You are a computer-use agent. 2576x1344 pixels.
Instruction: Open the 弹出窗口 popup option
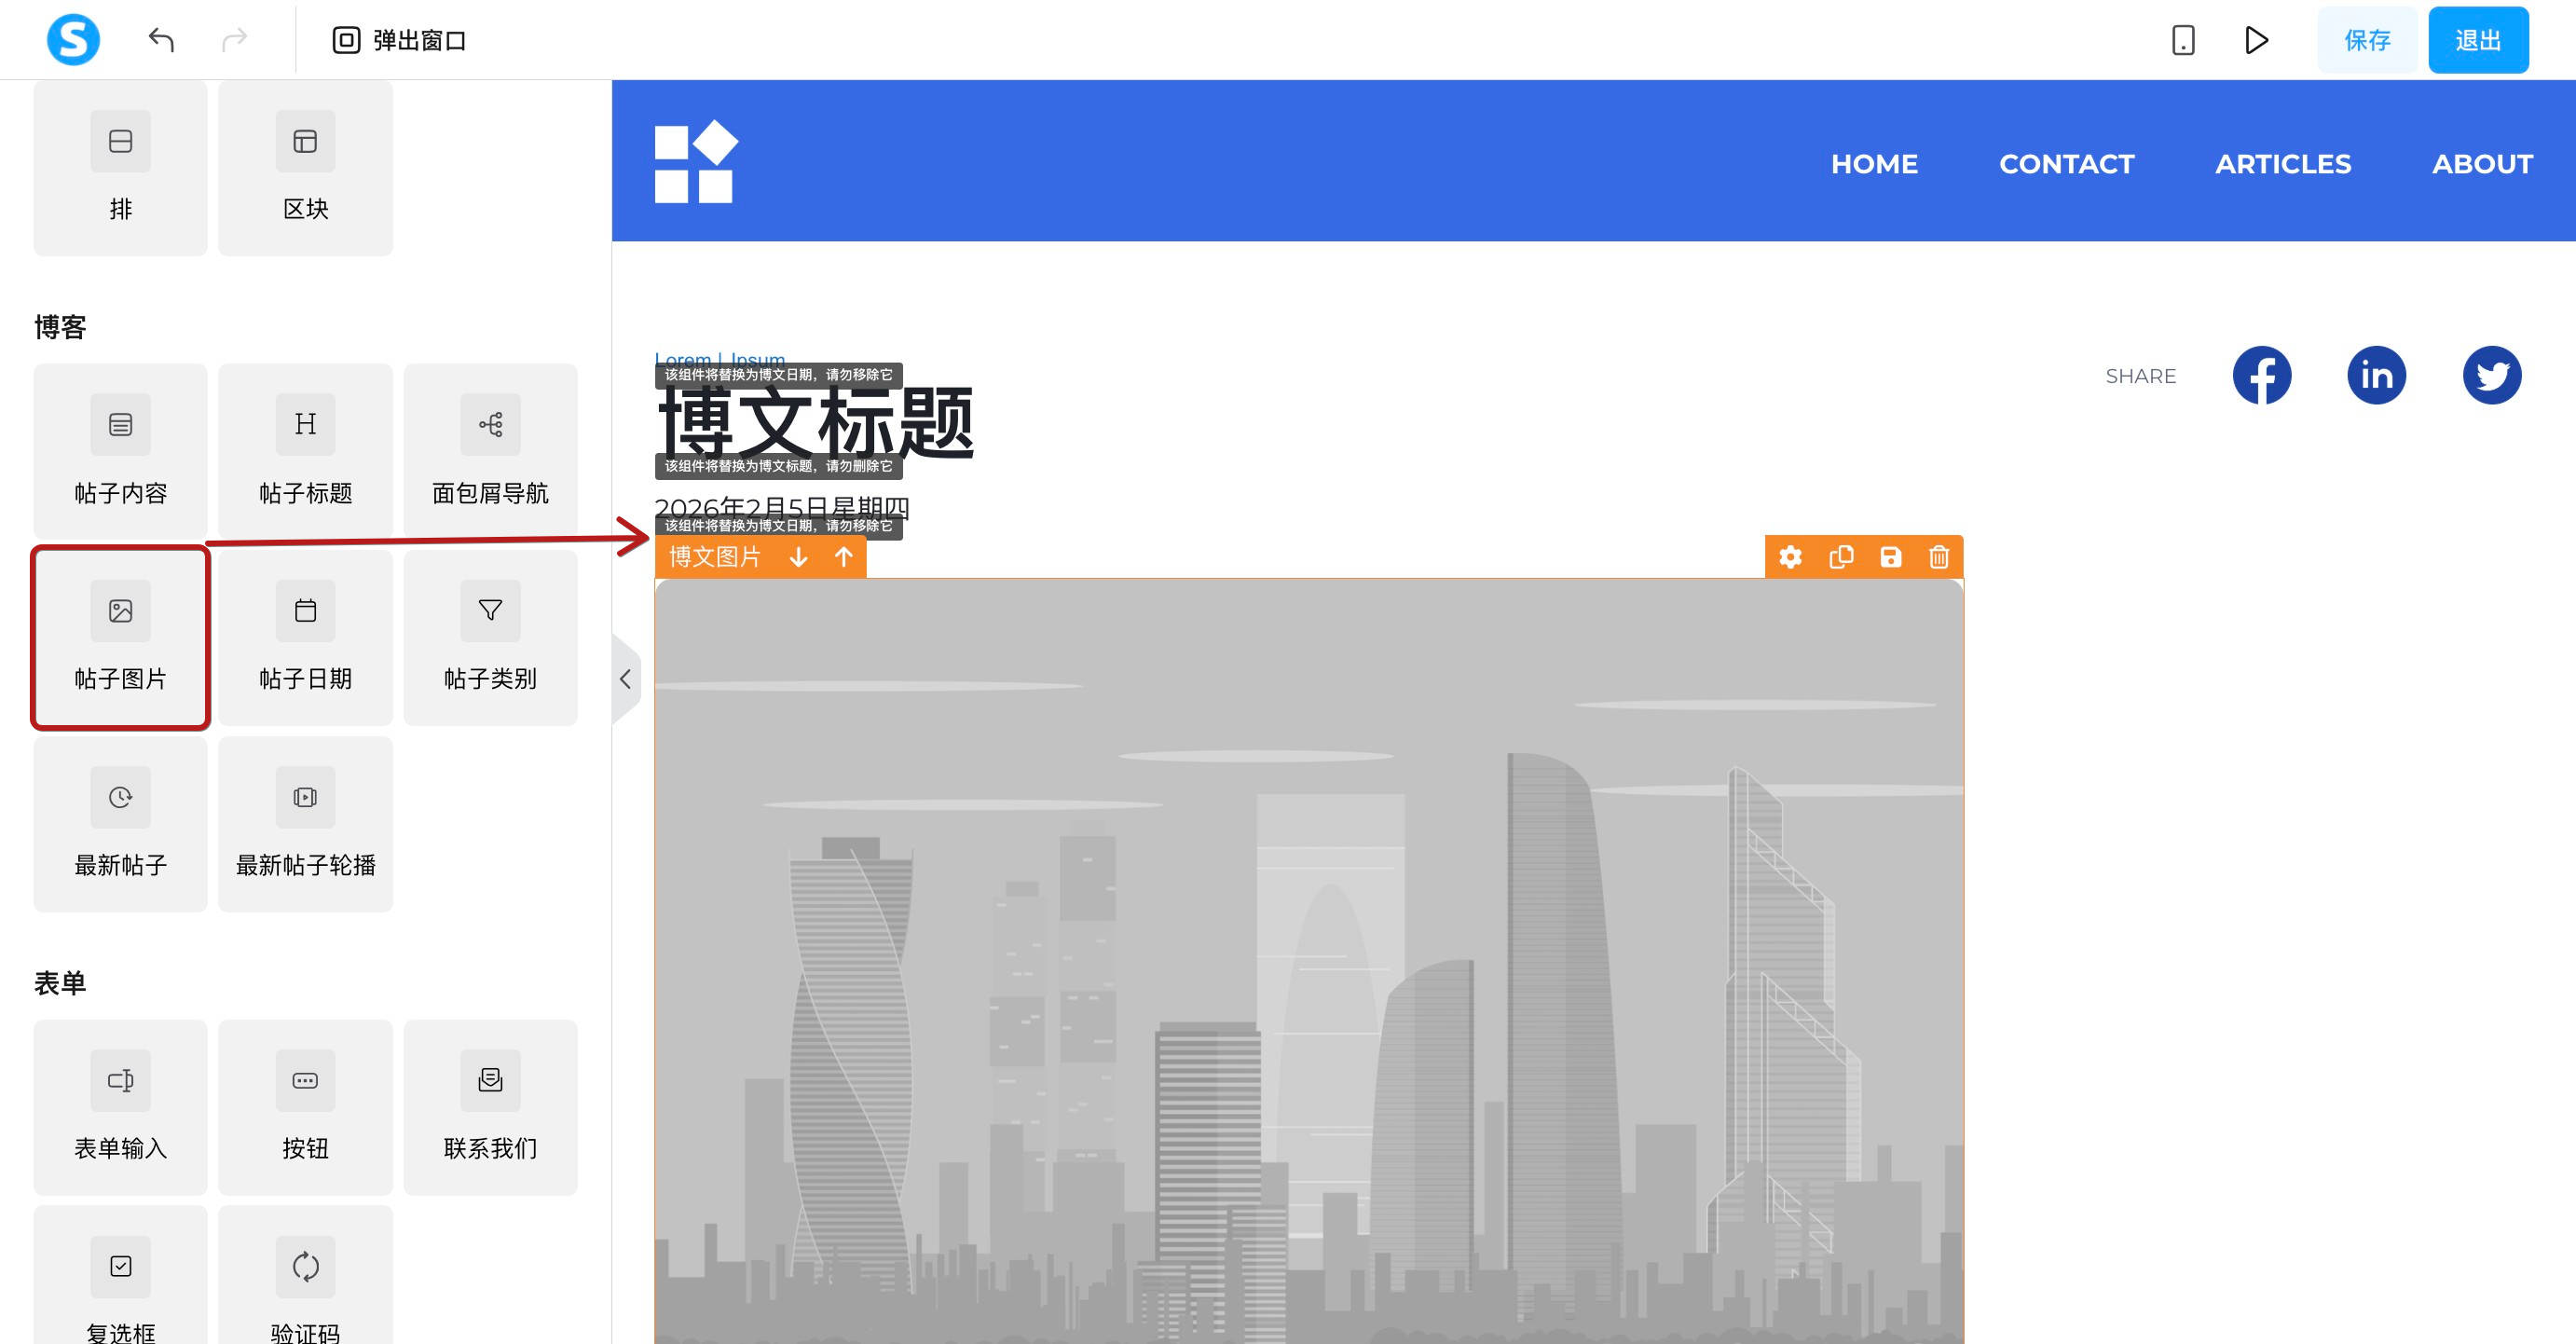point(399,40)
